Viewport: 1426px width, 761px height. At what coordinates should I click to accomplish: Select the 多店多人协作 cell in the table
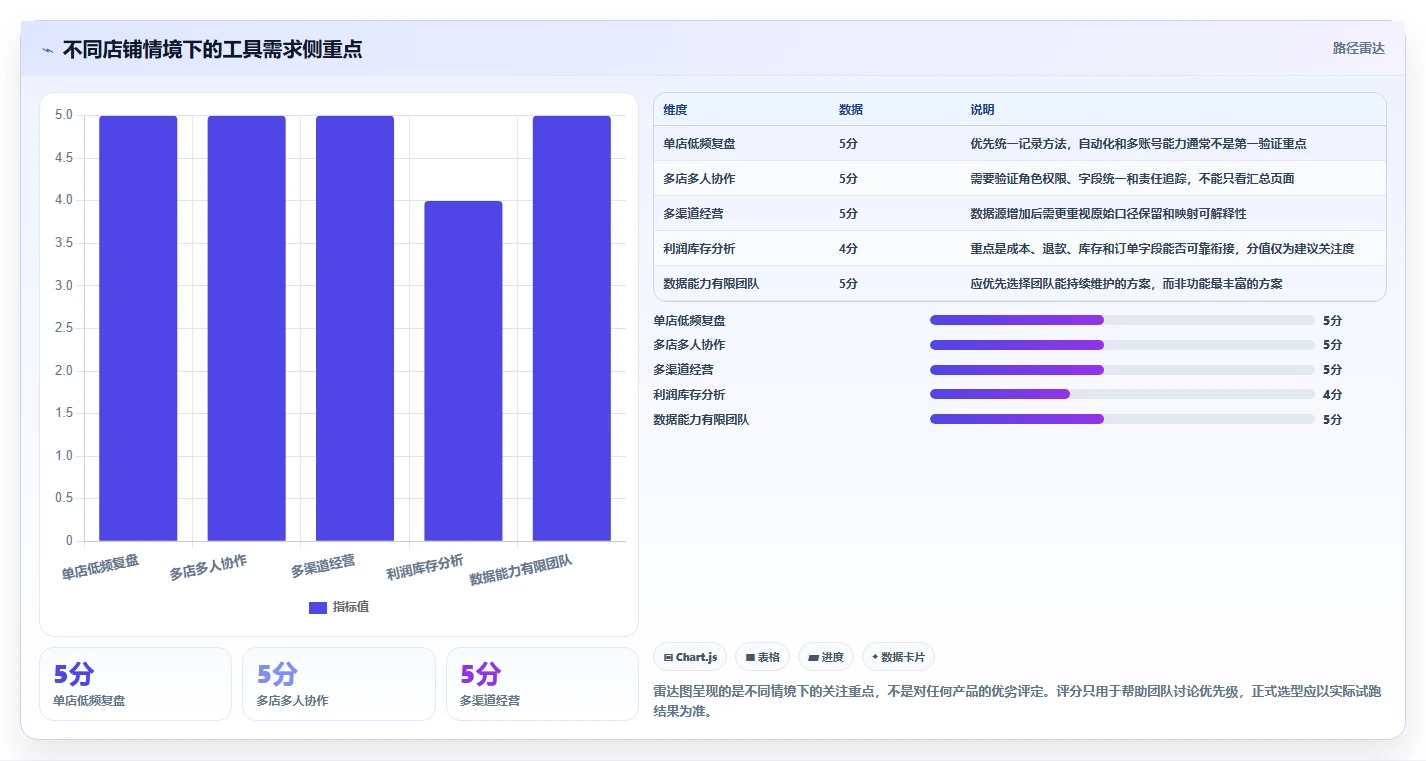coord(699,179)
